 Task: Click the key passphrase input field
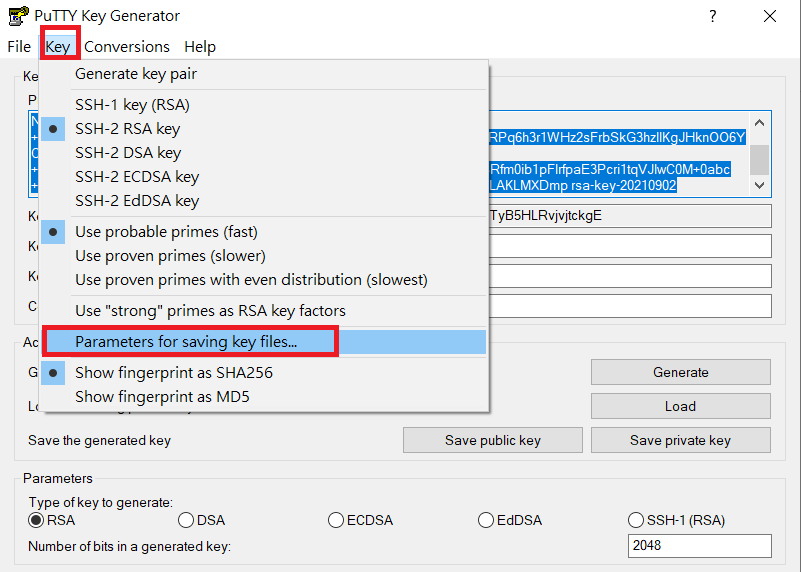[630, 276]
